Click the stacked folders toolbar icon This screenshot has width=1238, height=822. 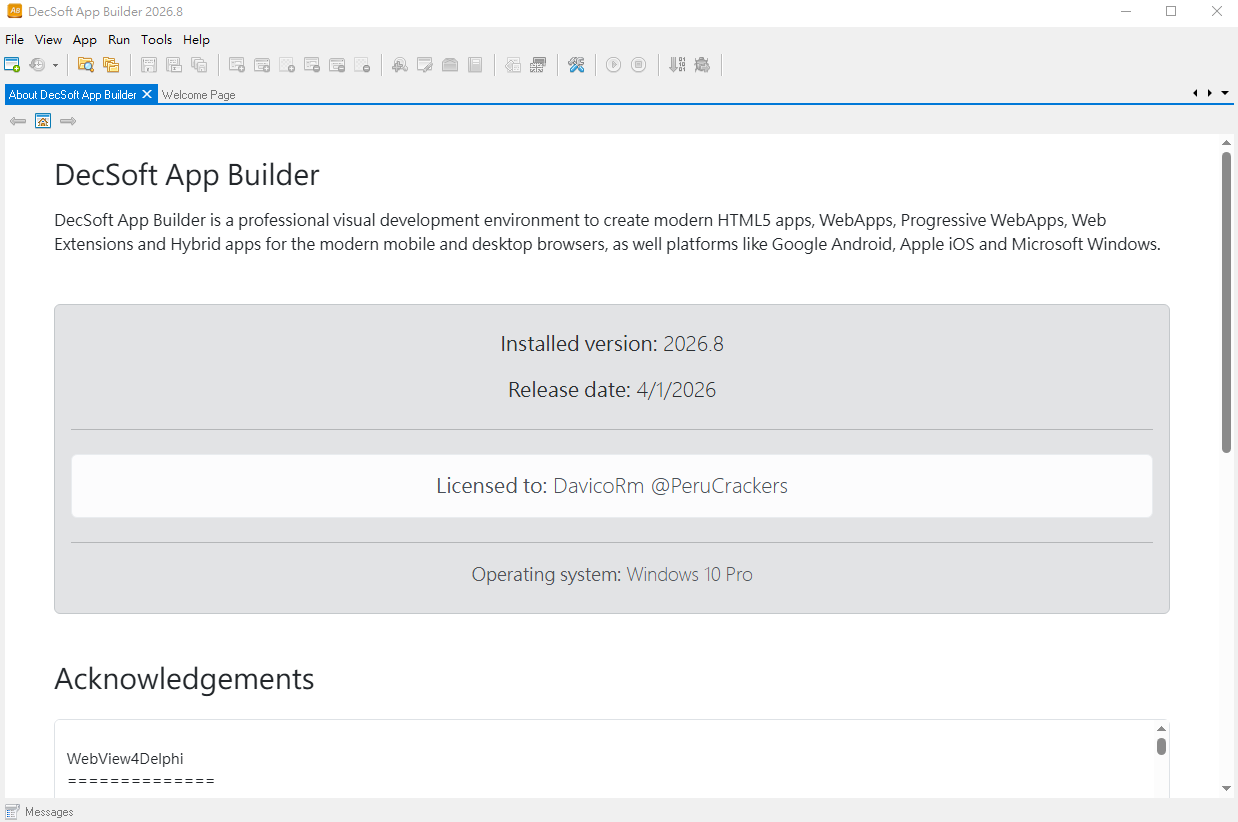111,65
